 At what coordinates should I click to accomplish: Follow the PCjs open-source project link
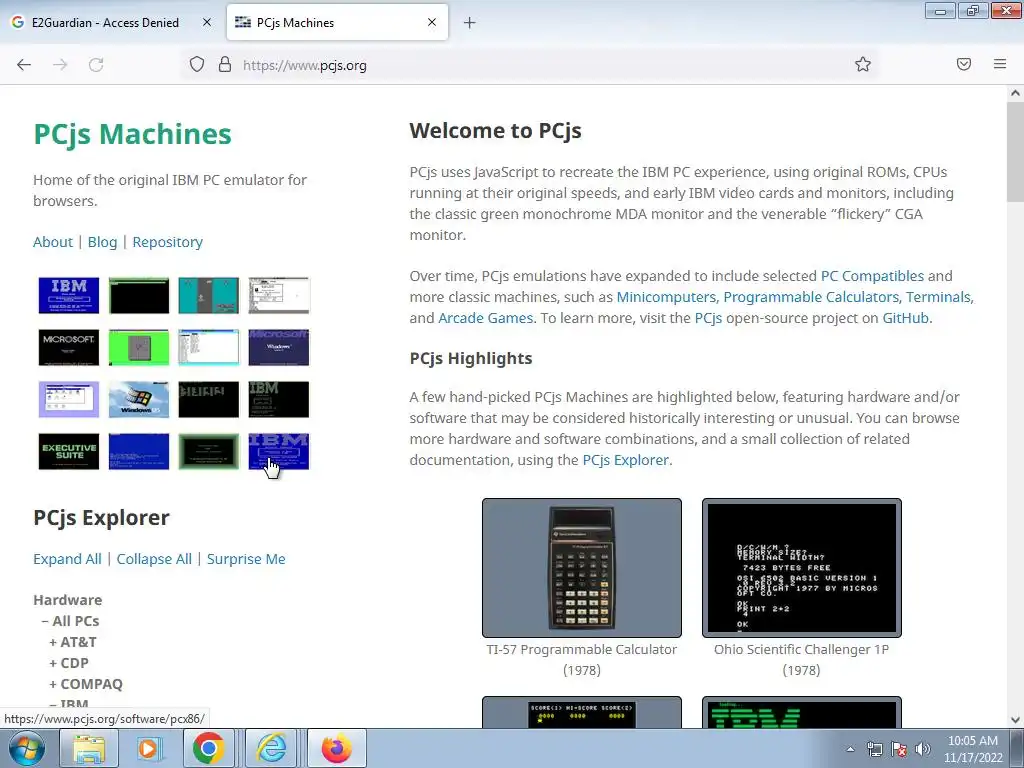pos(708,317)
